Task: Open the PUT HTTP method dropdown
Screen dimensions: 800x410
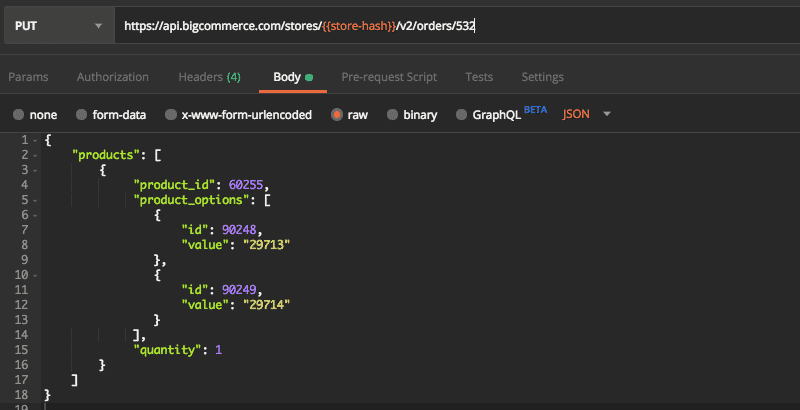Action: pos(59,26)
